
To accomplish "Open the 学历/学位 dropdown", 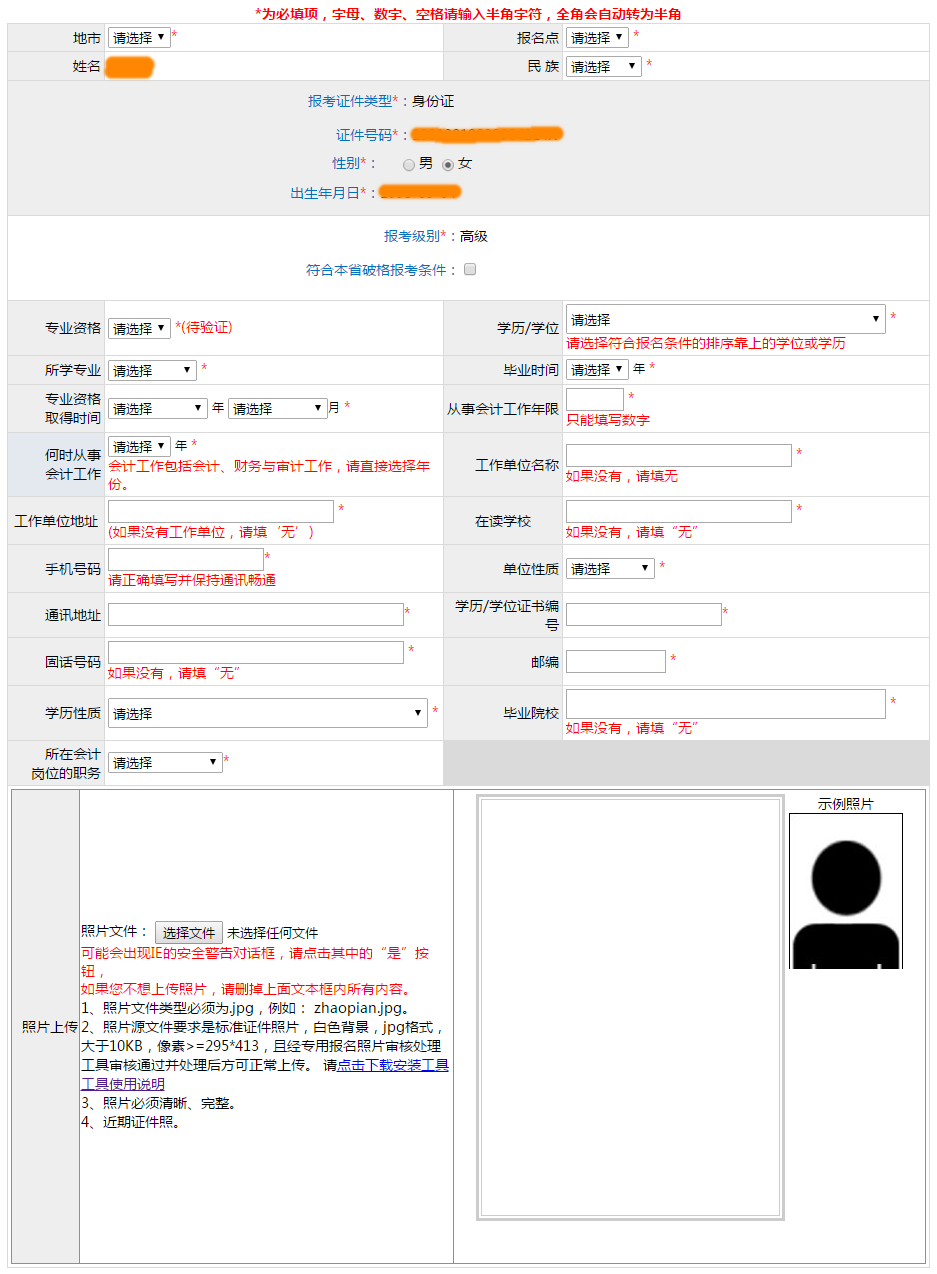I will pyautogui.click(x=725, y=320).
